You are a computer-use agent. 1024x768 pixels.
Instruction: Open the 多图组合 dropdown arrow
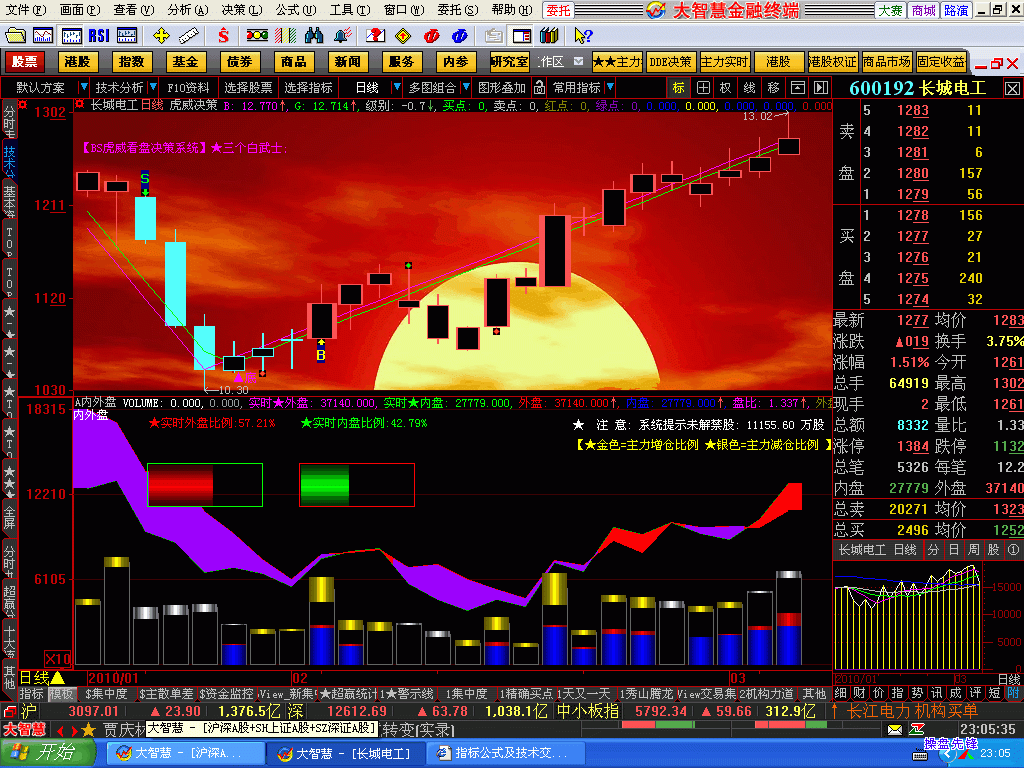click(x=466, y=87)
